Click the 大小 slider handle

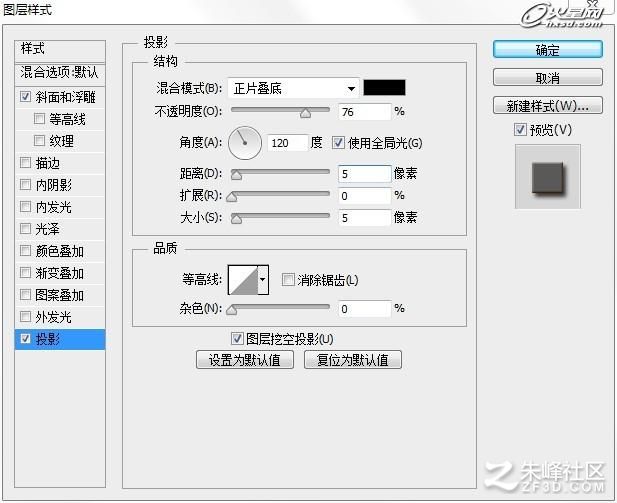coord(236,219)
